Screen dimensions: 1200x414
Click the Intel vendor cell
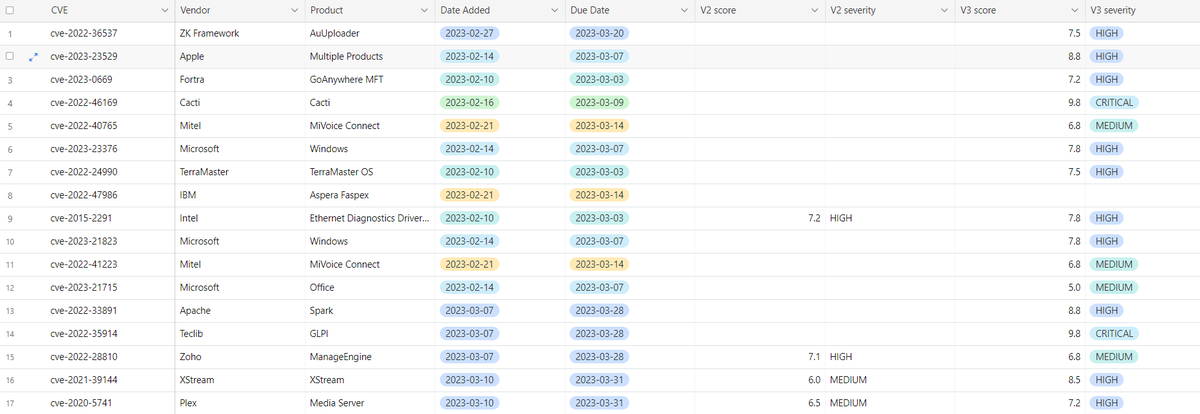tap(240, 217)
